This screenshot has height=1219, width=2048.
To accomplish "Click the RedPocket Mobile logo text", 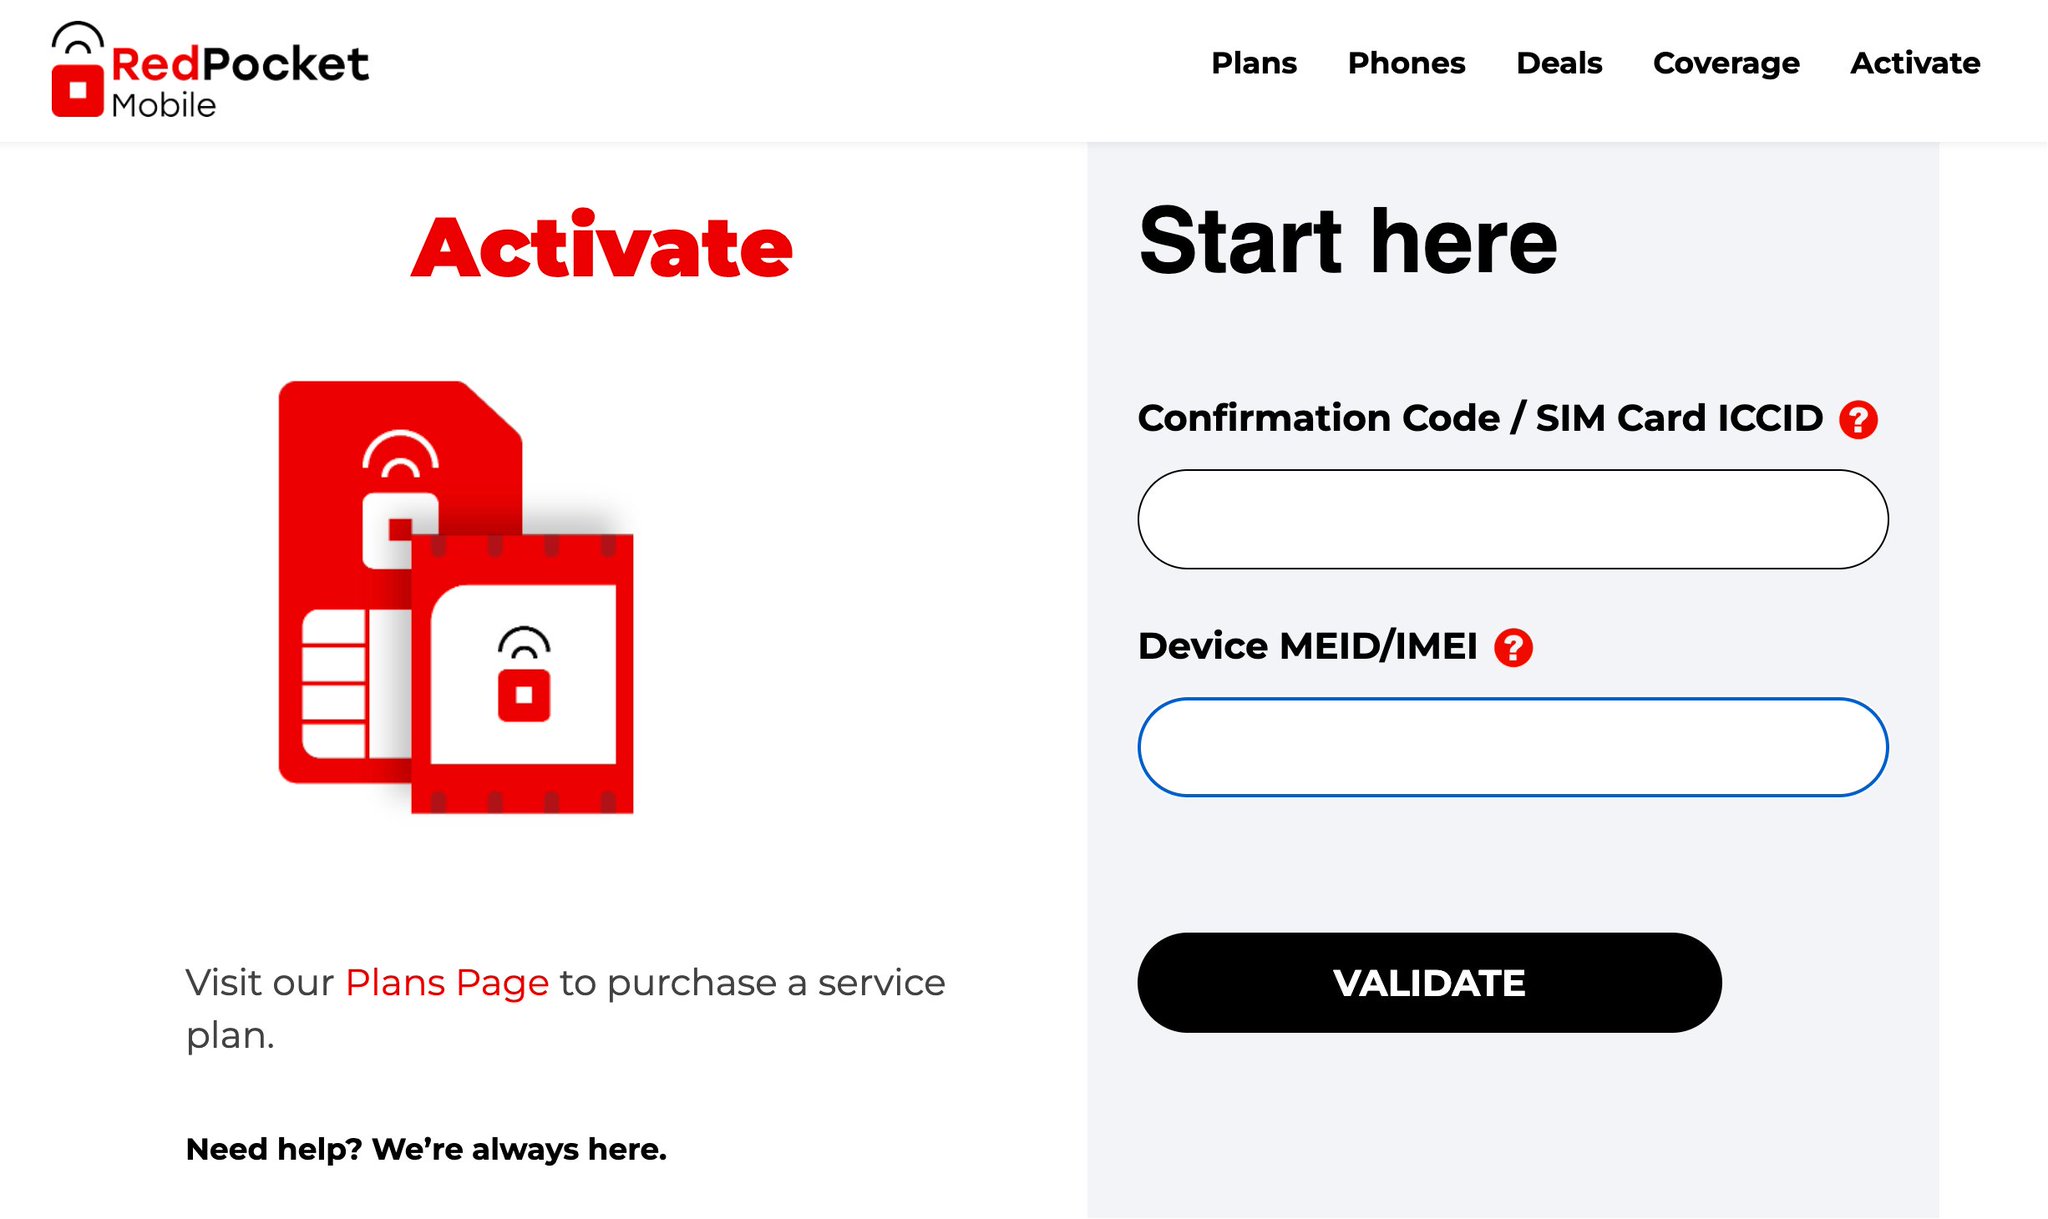I will (x=240, y=81).
